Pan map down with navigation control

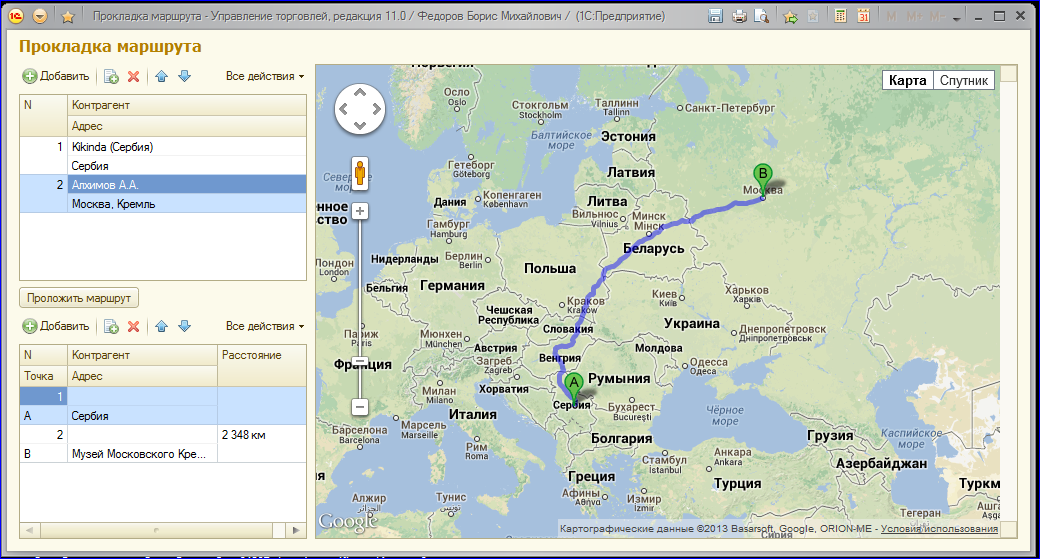[359, 125]
